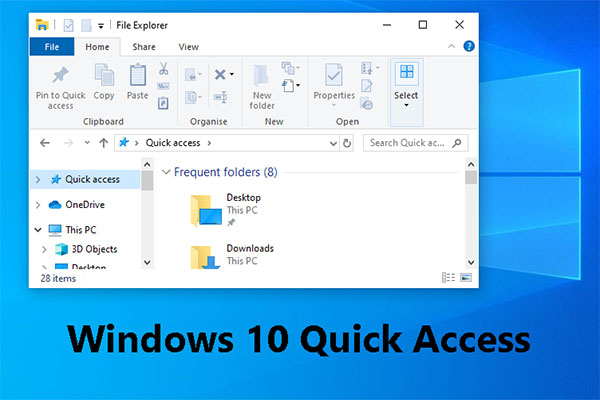Click the Quick access breadcrumb in address bar

tap(173, 143)
